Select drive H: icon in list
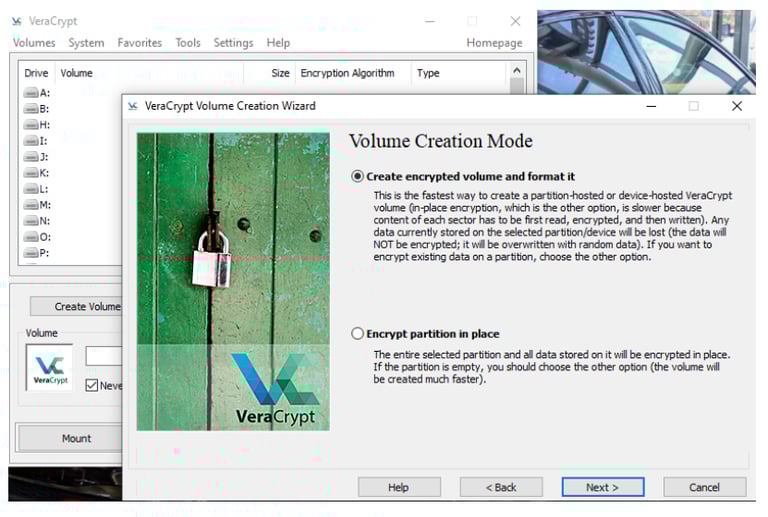 coord(31,125)
